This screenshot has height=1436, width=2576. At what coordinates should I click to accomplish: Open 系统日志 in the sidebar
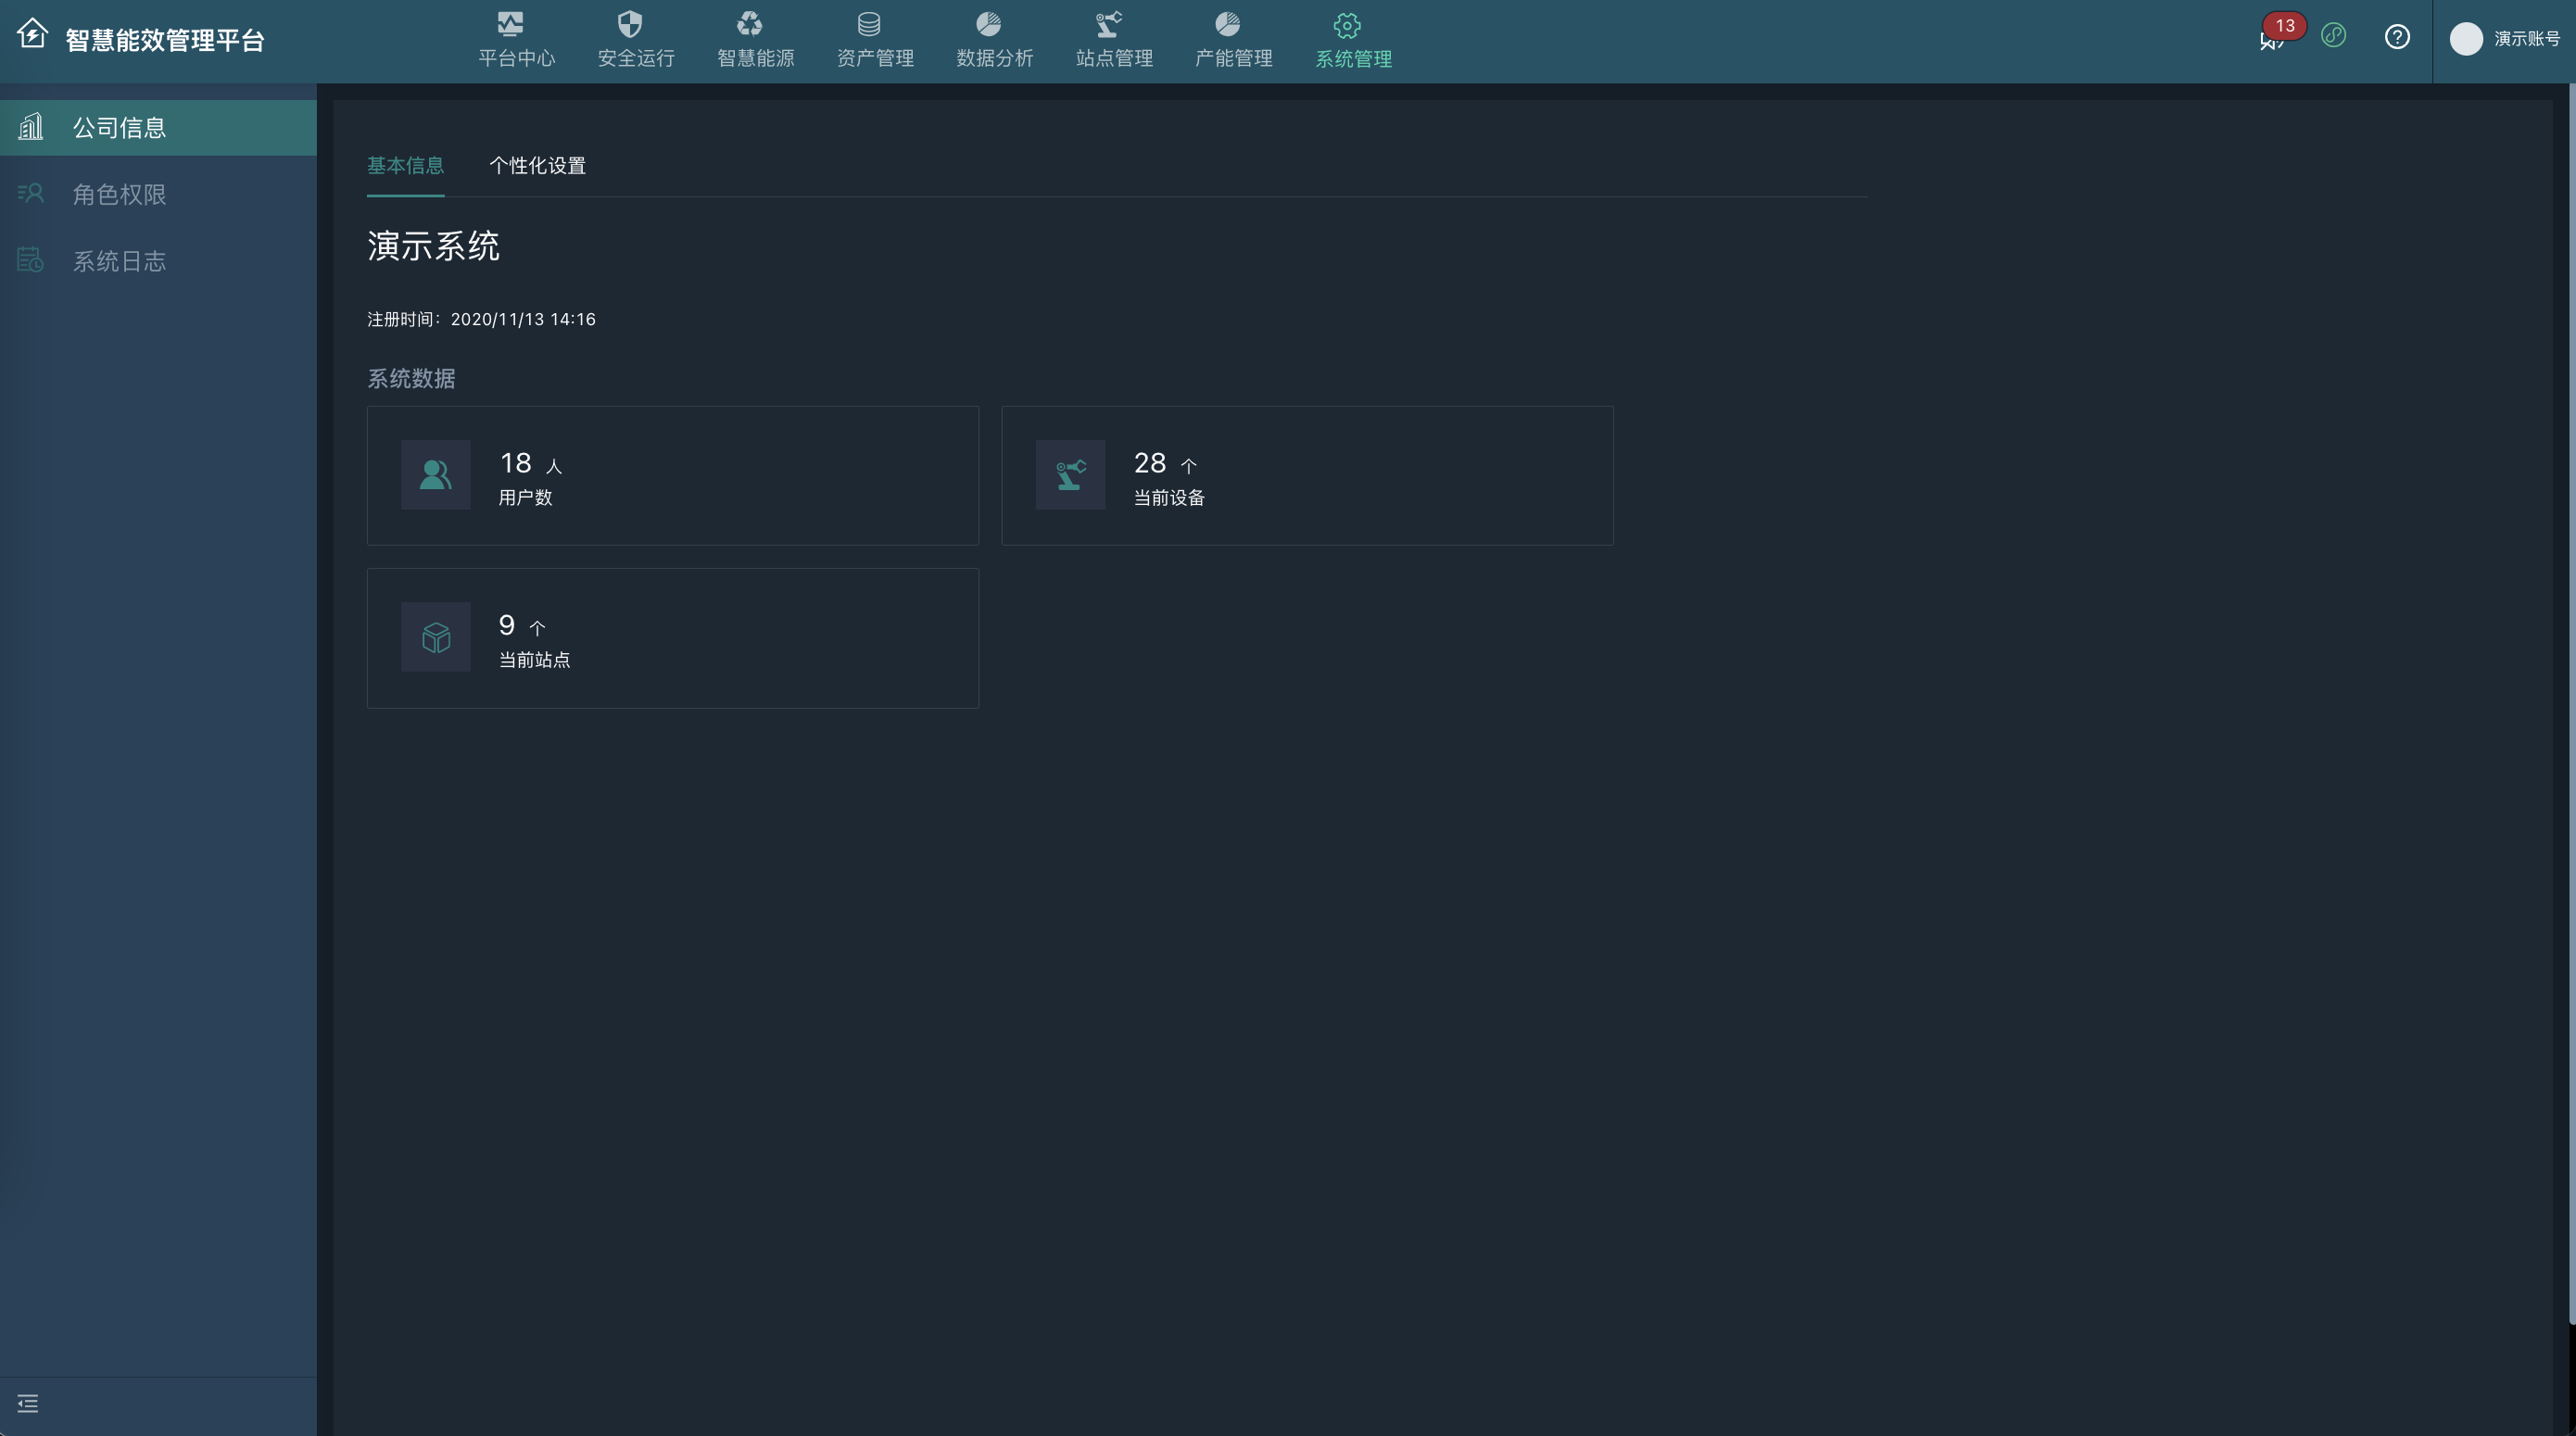tap(119, 261)
